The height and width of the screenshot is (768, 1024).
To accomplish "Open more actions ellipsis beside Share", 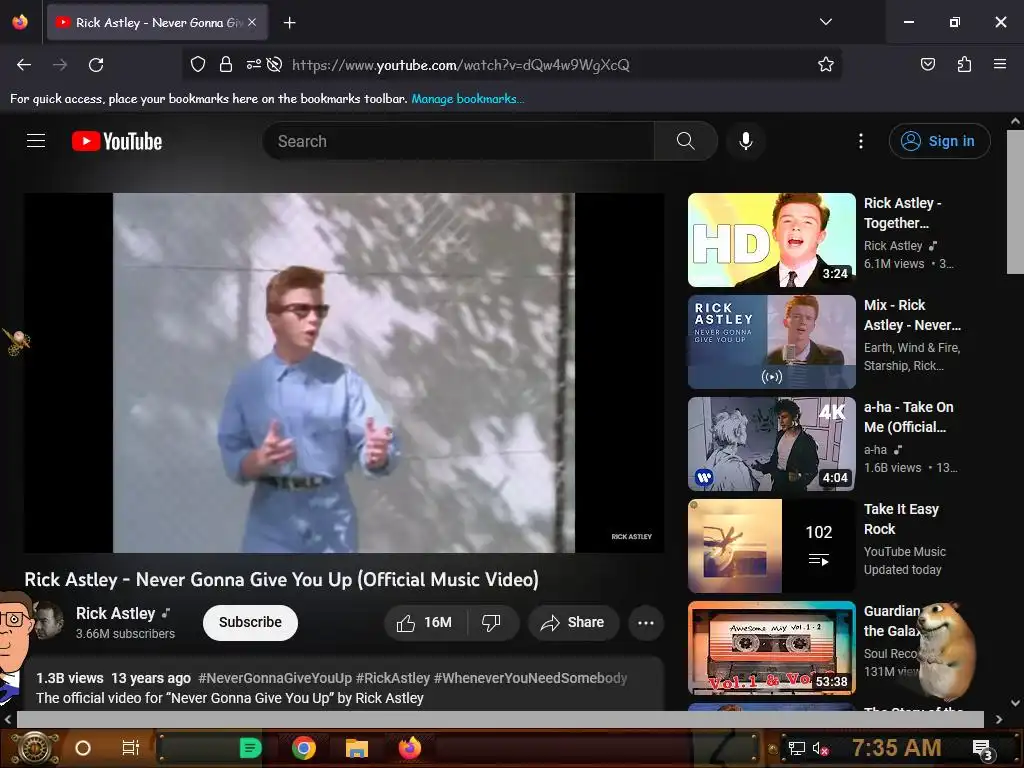I will pos(646,622).
